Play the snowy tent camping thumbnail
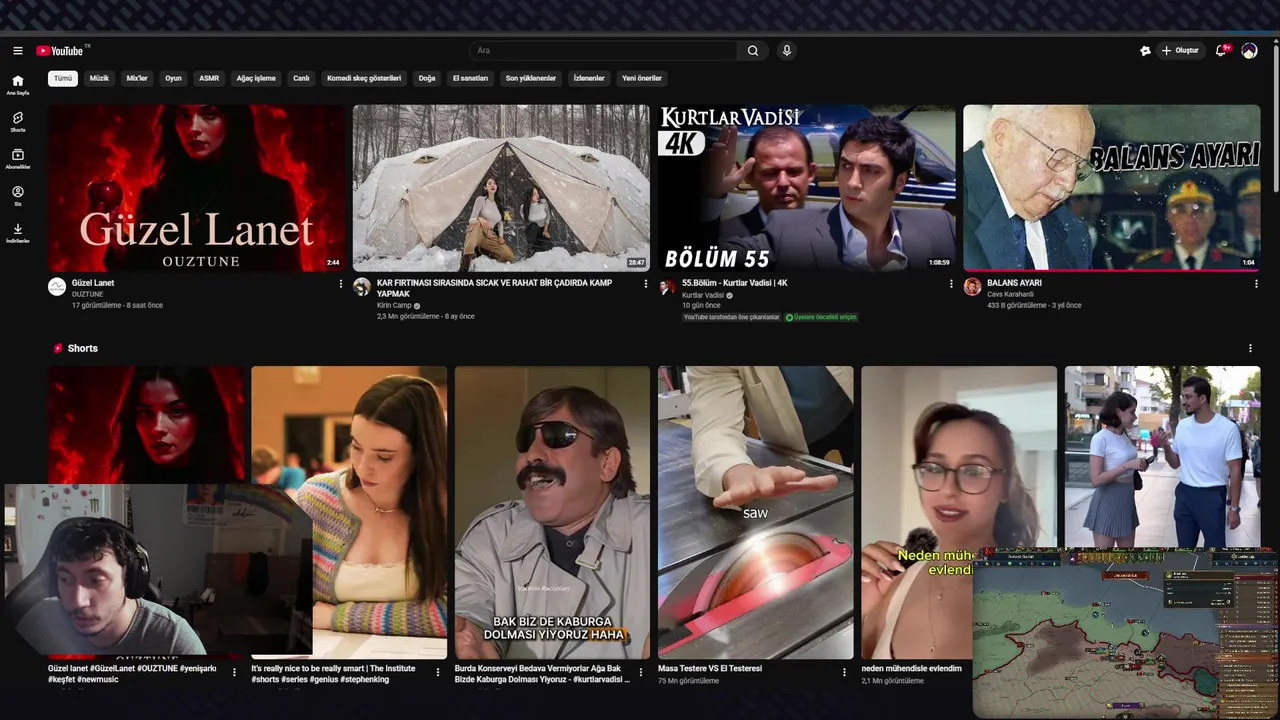Image resolution: width=1280 pixels, height=720 pixels. (501, 188)
